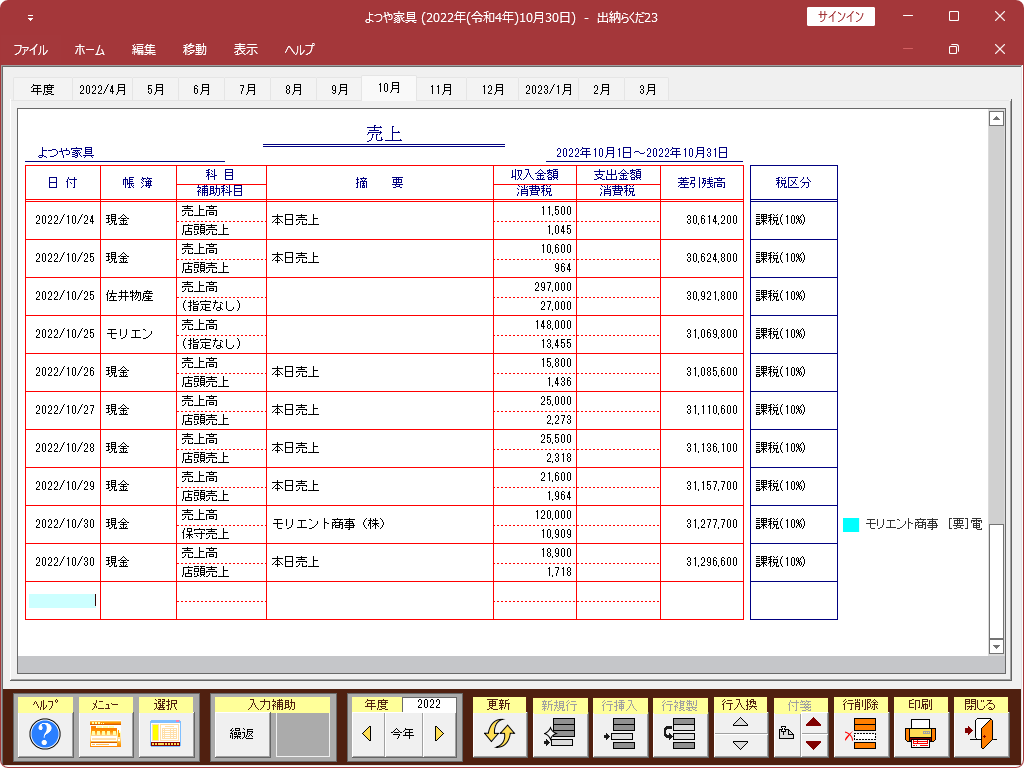The width and height of the screenshot is (1024, 768).
Task: Click the 更新 refresh icon
Action: coord(500,734)
